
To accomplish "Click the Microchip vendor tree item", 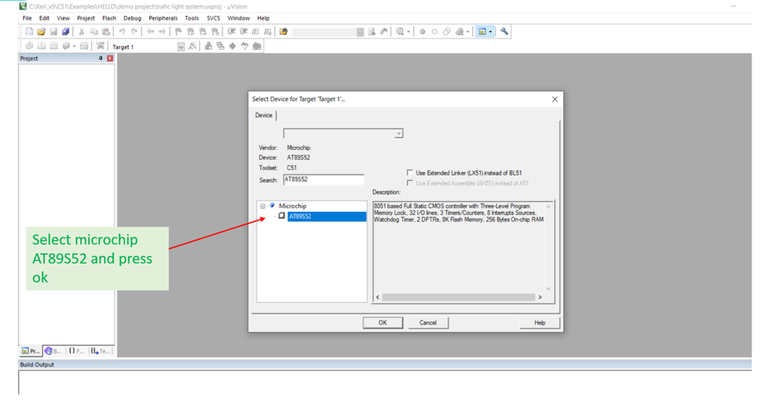I will click(x=292, y=206).
